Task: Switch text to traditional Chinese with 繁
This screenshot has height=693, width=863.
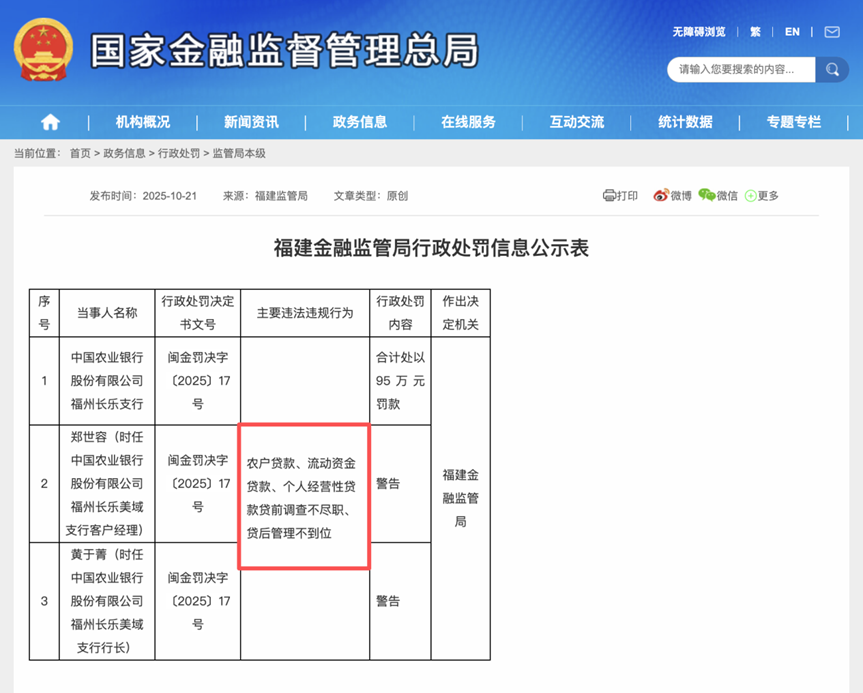Action: coord(755,31)
